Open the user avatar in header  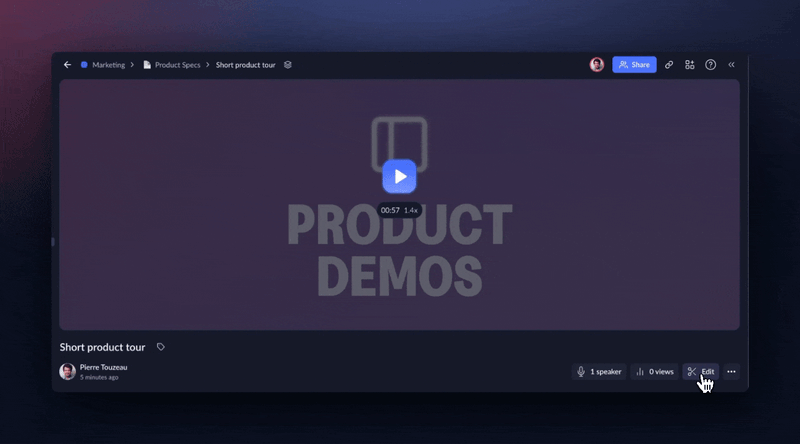(596, 65)
